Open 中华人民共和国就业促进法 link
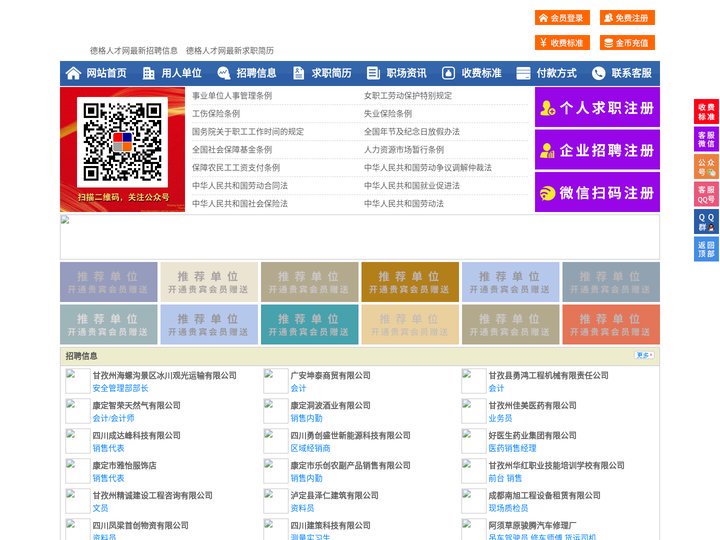This screenshot has width=720, height=540. [412, 186]
